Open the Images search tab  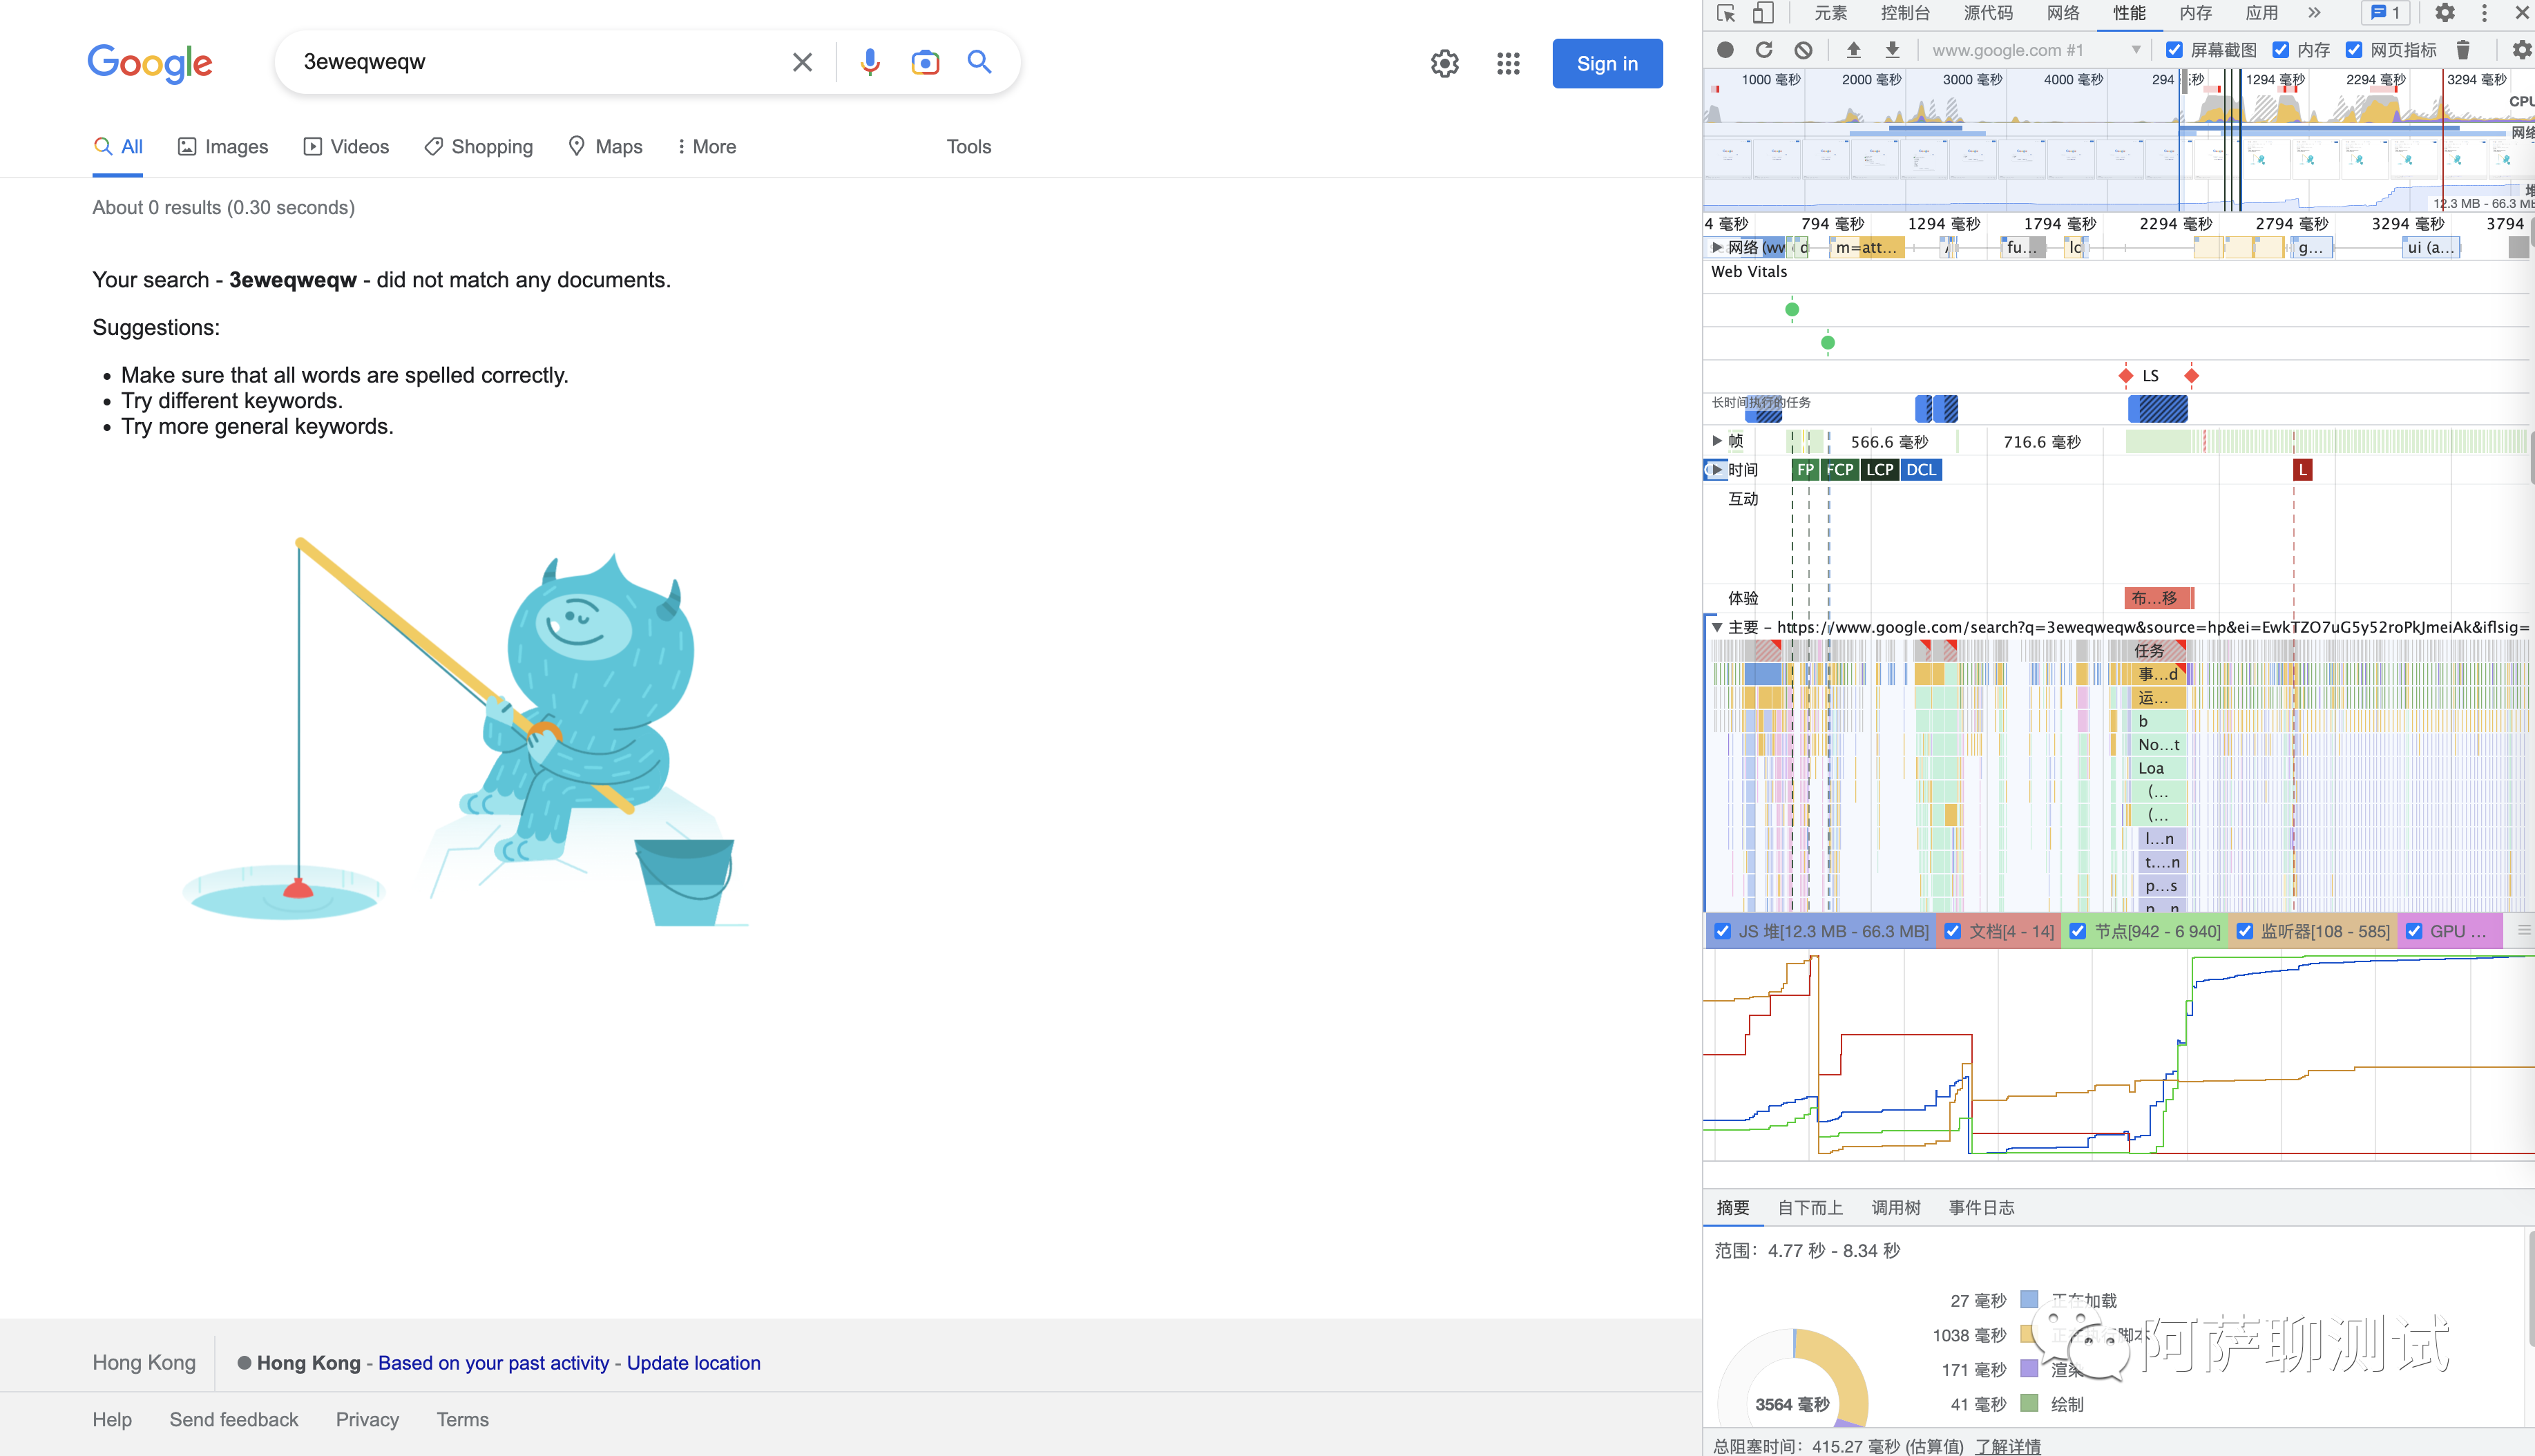coord(223,147)
